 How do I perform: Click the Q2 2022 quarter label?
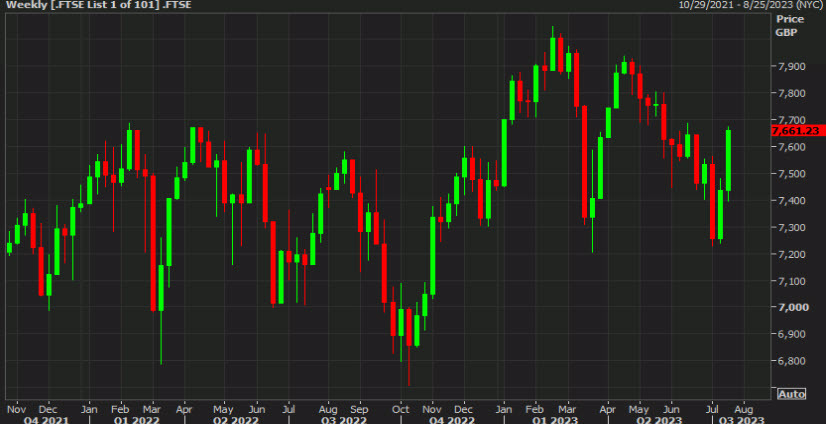[236, 420]
